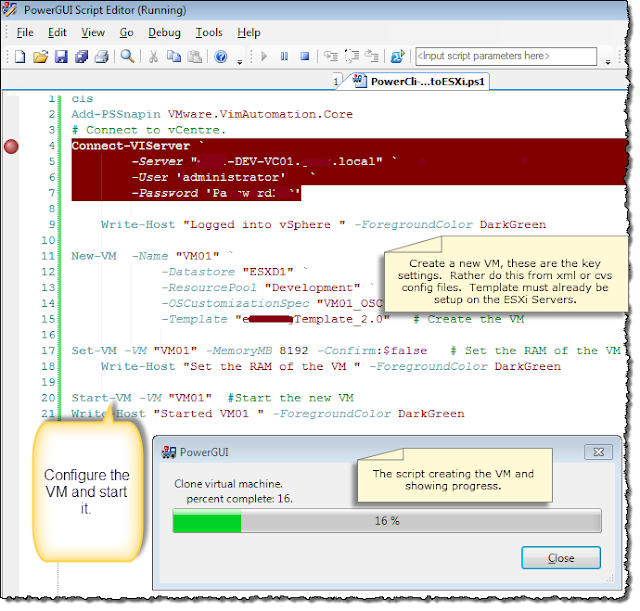Open a script with the folder icon
640x611 pixels.
tap(40, 56)
